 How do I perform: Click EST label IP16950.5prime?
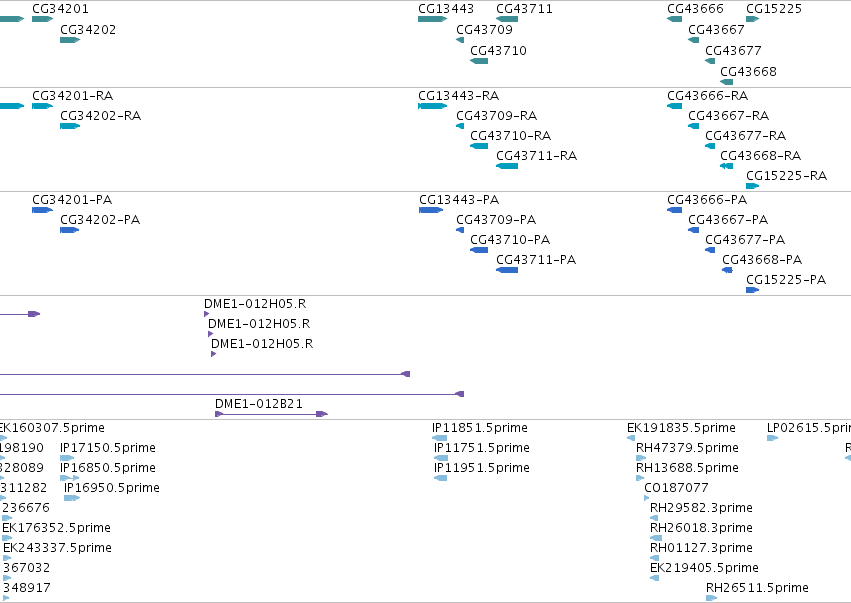pyautogui.click(x=112, y=488)
